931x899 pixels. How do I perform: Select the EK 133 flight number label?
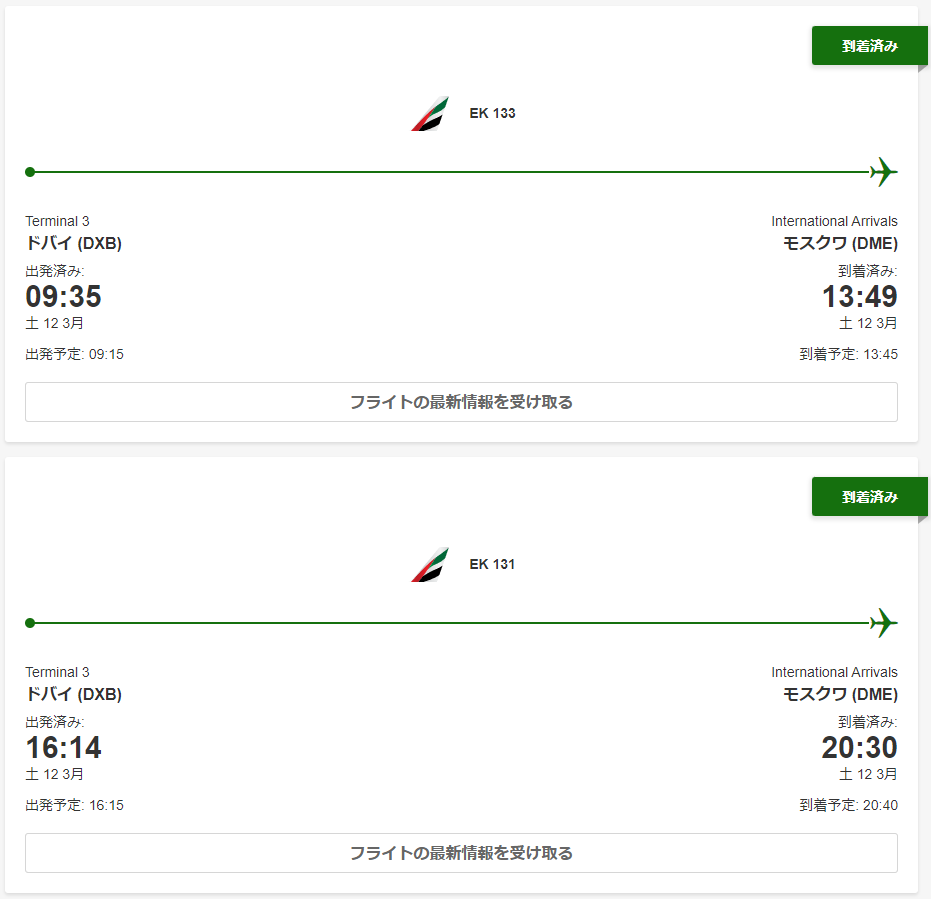click(492, 114)
